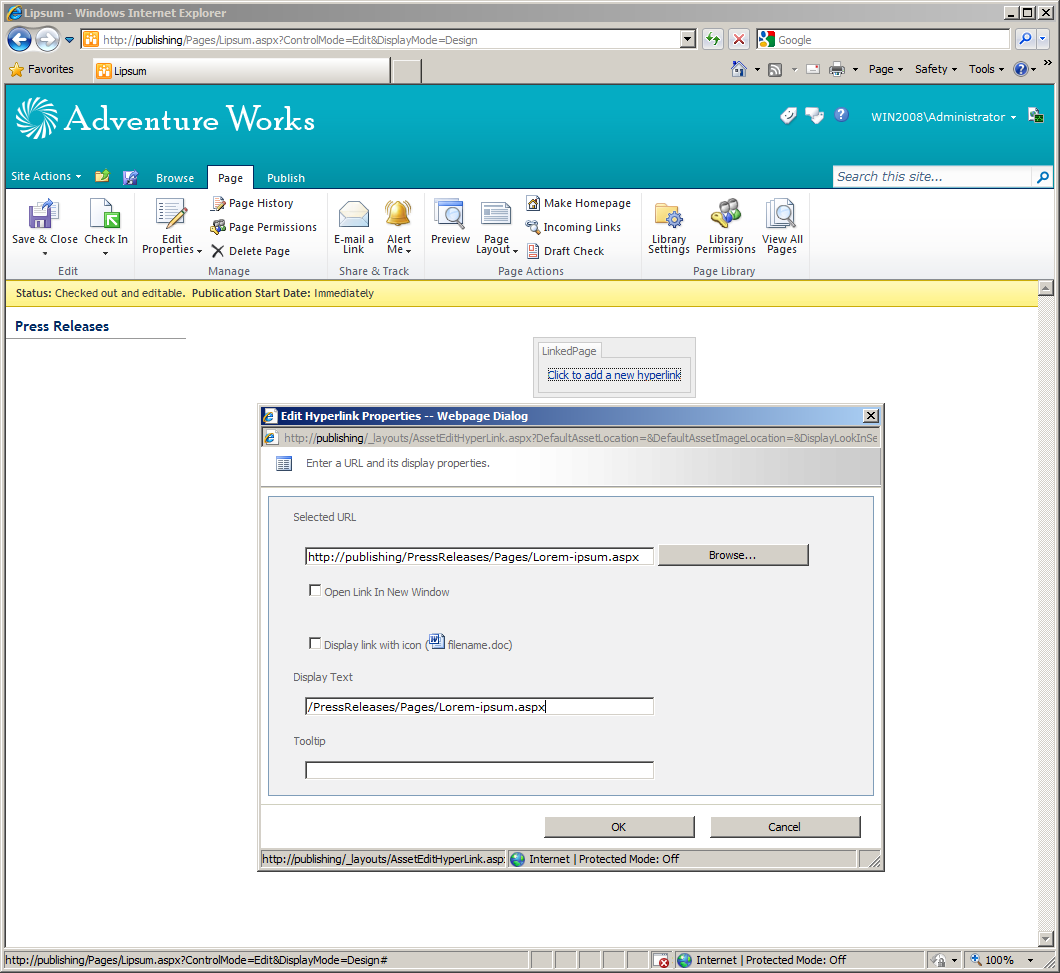Enable Open Link In New Window checkbox
This screenshot has width=1060, height=973.
pyautogui.click(x=315, y=590)
